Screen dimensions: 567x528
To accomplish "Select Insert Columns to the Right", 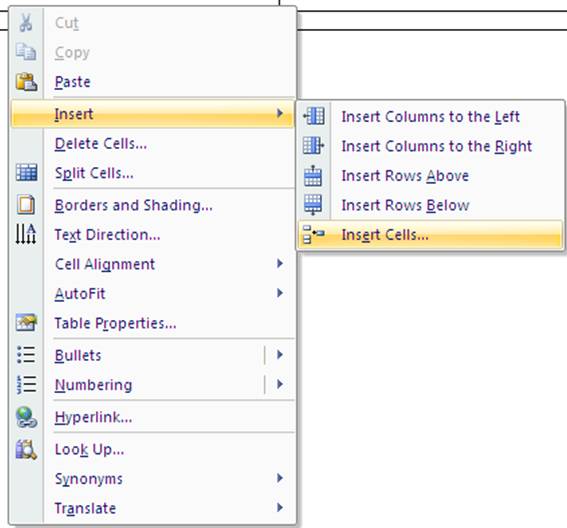I will pyautogui.click(x=430, y=146).
